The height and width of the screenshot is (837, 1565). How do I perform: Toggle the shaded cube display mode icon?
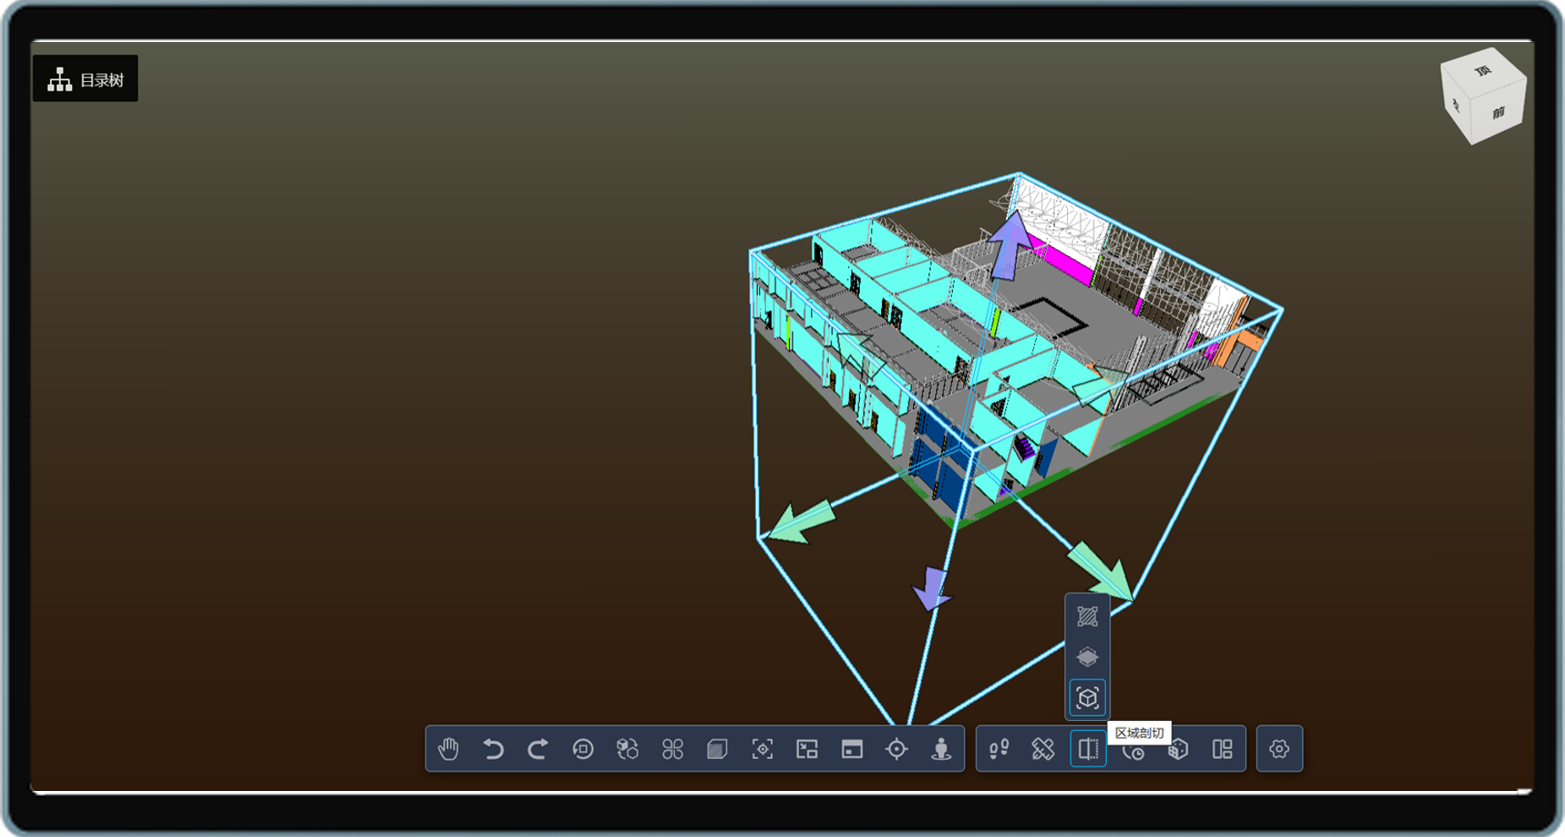(x=717, y=749)
